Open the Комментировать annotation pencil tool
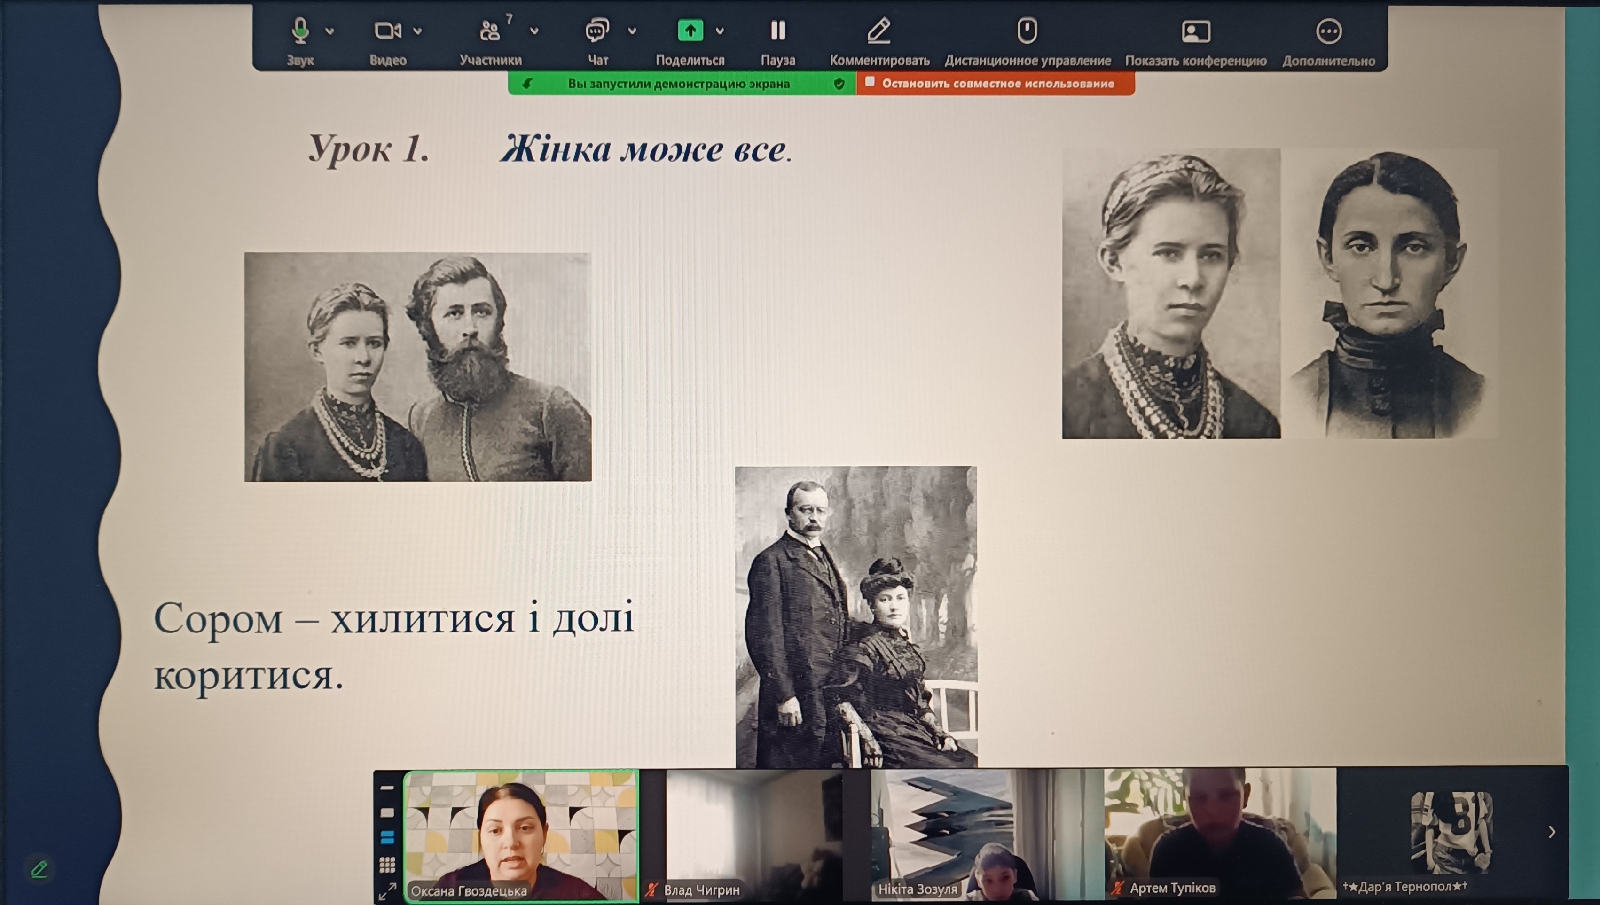 click(x=879, y=31)
